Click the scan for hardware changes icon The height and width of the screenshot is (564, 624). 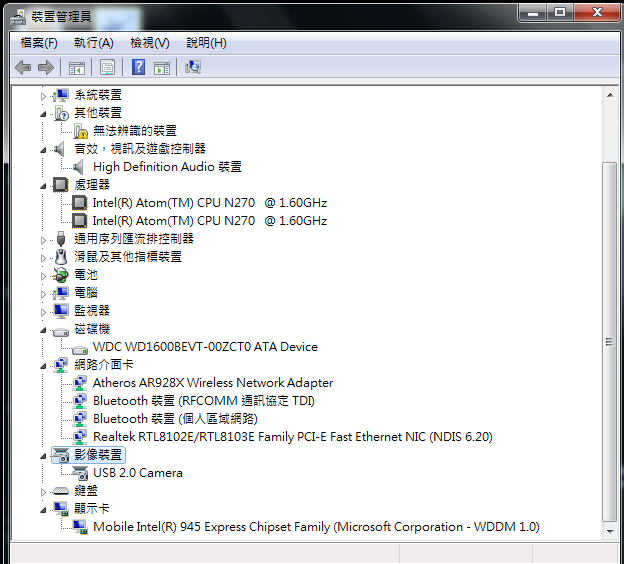pyautogui.click(x=193, y=67)
